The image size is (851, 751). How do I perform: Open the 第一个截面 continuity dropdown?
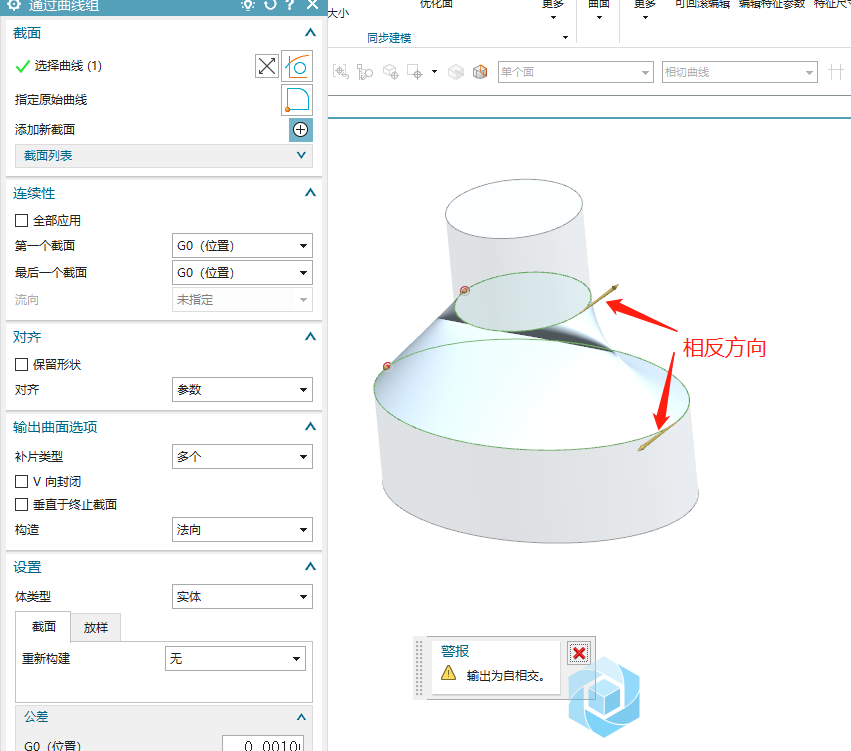pyautogui.click(x=242, y=246)
